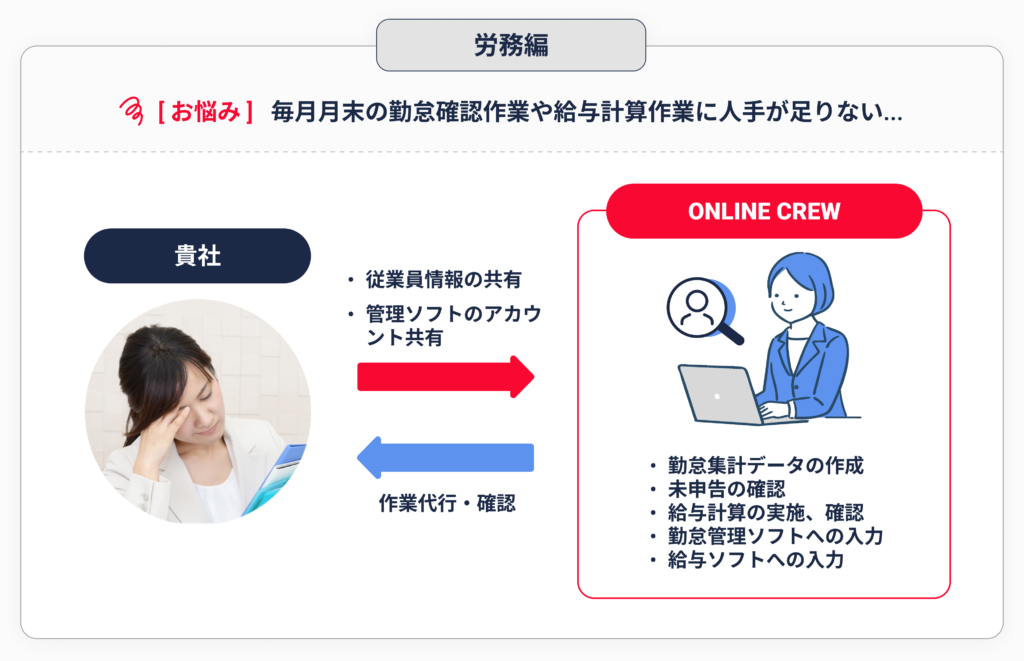Screen dimensions: 1024x661
Task: Click the 従業員情報の共有 bullet text
Action: (x=443, y=280)
